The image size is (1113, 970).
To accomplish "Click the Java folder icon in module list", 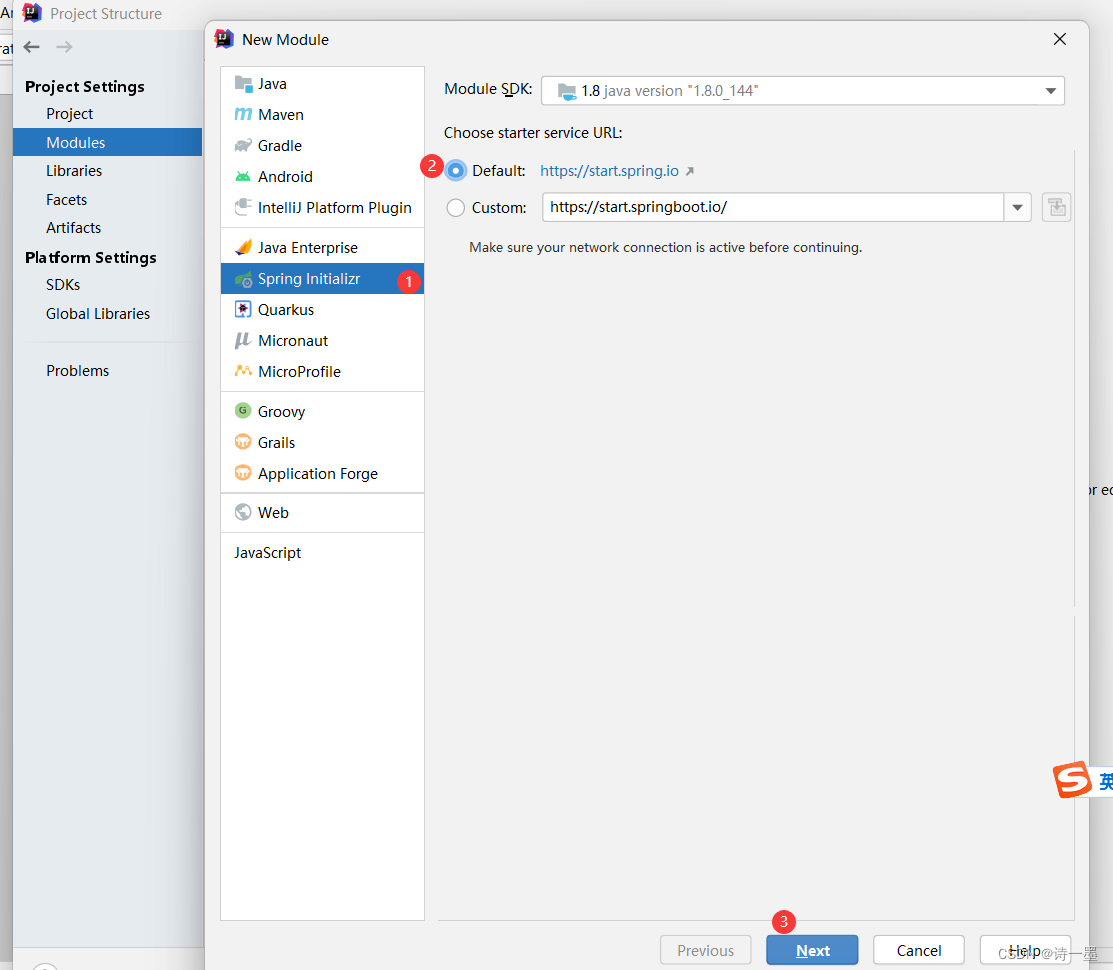I will click(243, 84).
